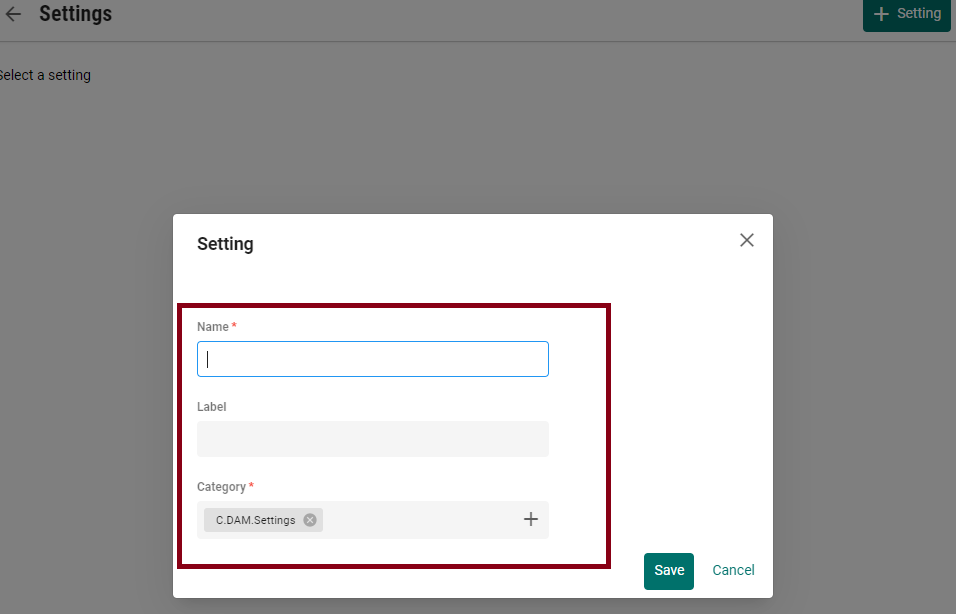Cancel the Setting dialog

(x=733, y=570)
